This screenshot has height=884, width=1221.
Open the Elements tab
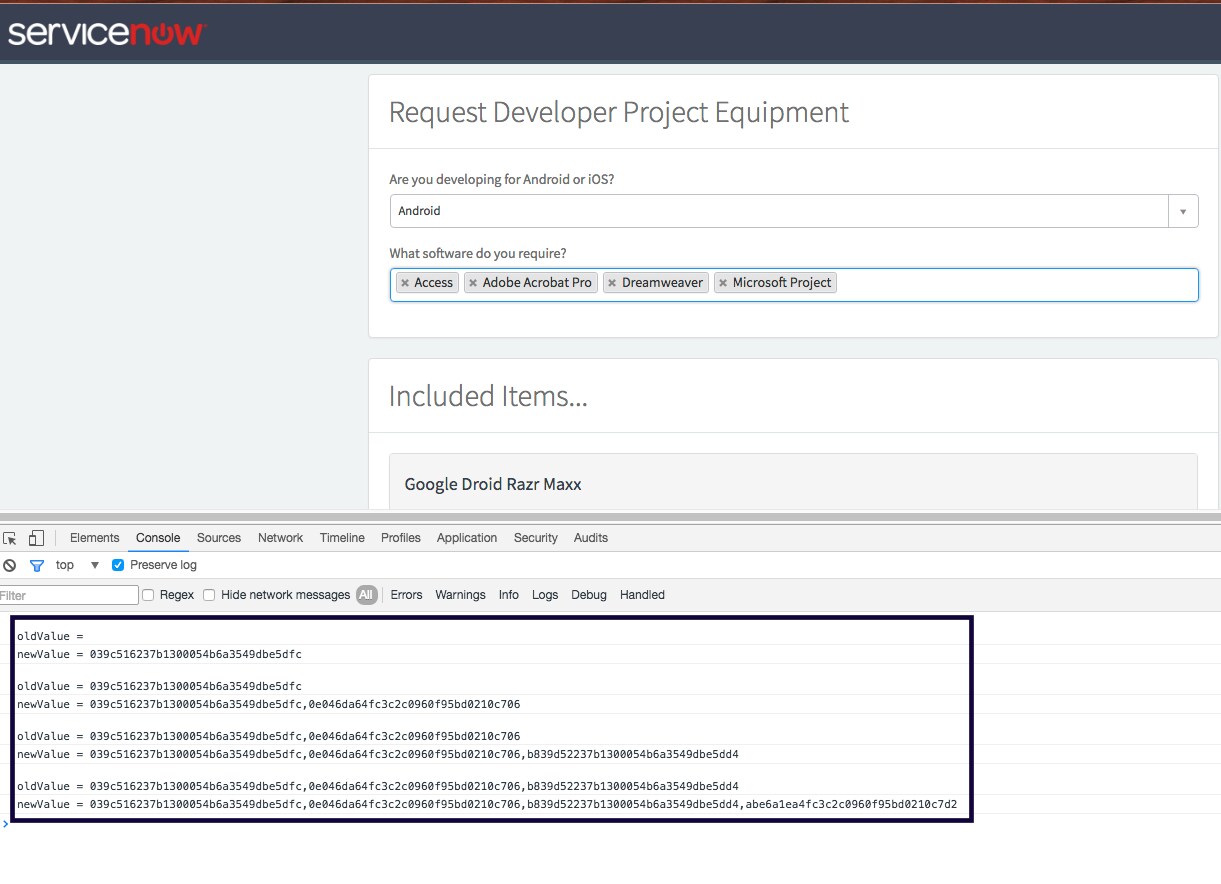[94, 538]
